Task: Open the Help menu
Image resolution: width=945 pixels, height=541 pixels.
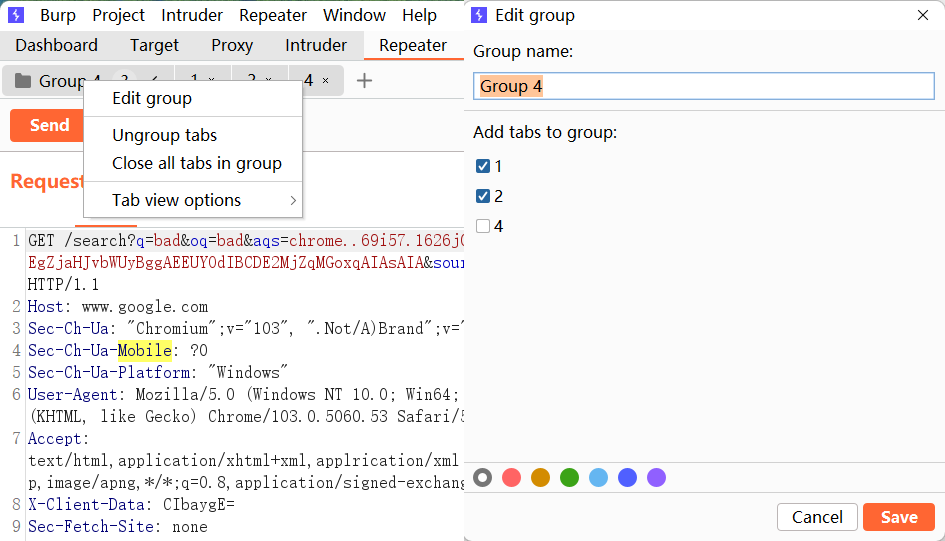Action: coord(419,15)
